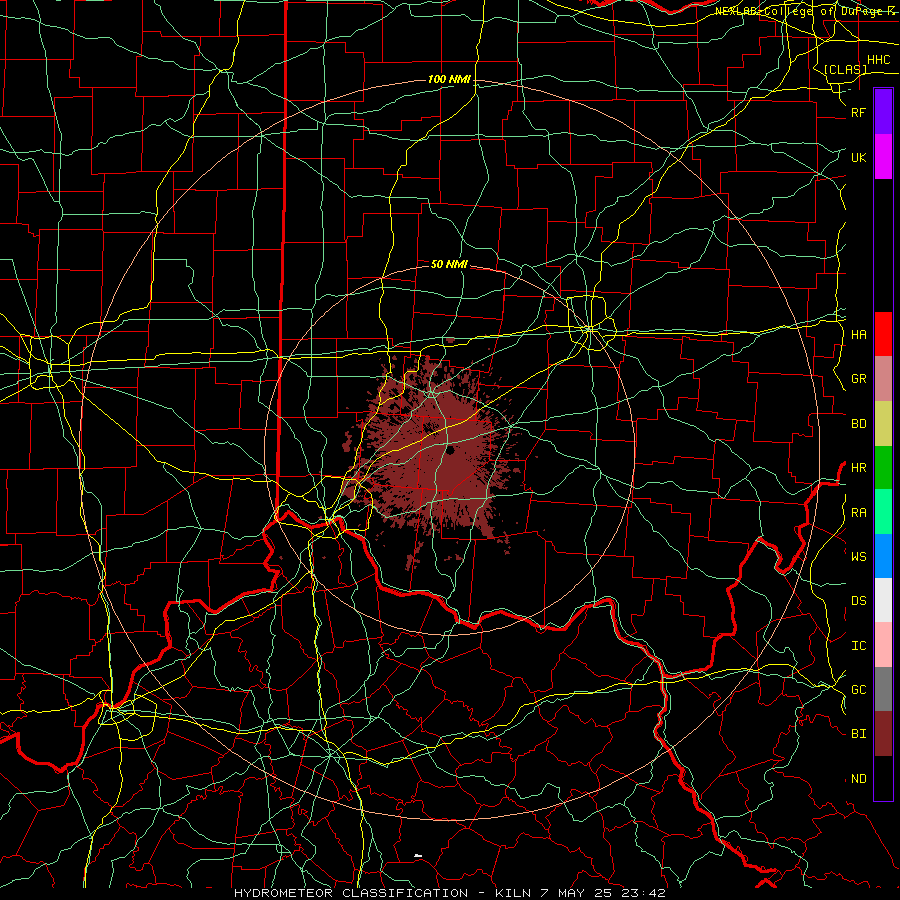Click the DS white legend swatch
The height and width of the screenshot is (900, 900).
[883, 600]
